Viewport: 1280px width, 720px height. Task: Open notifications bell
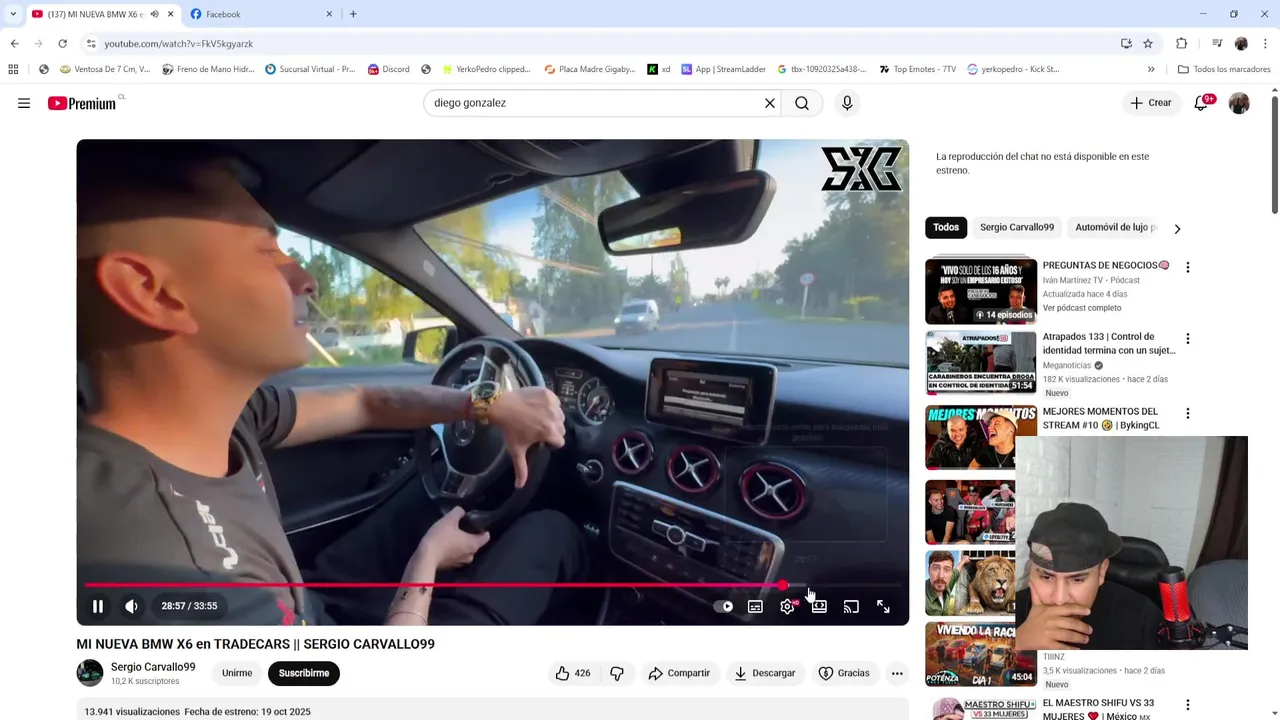click(1201, 103)
